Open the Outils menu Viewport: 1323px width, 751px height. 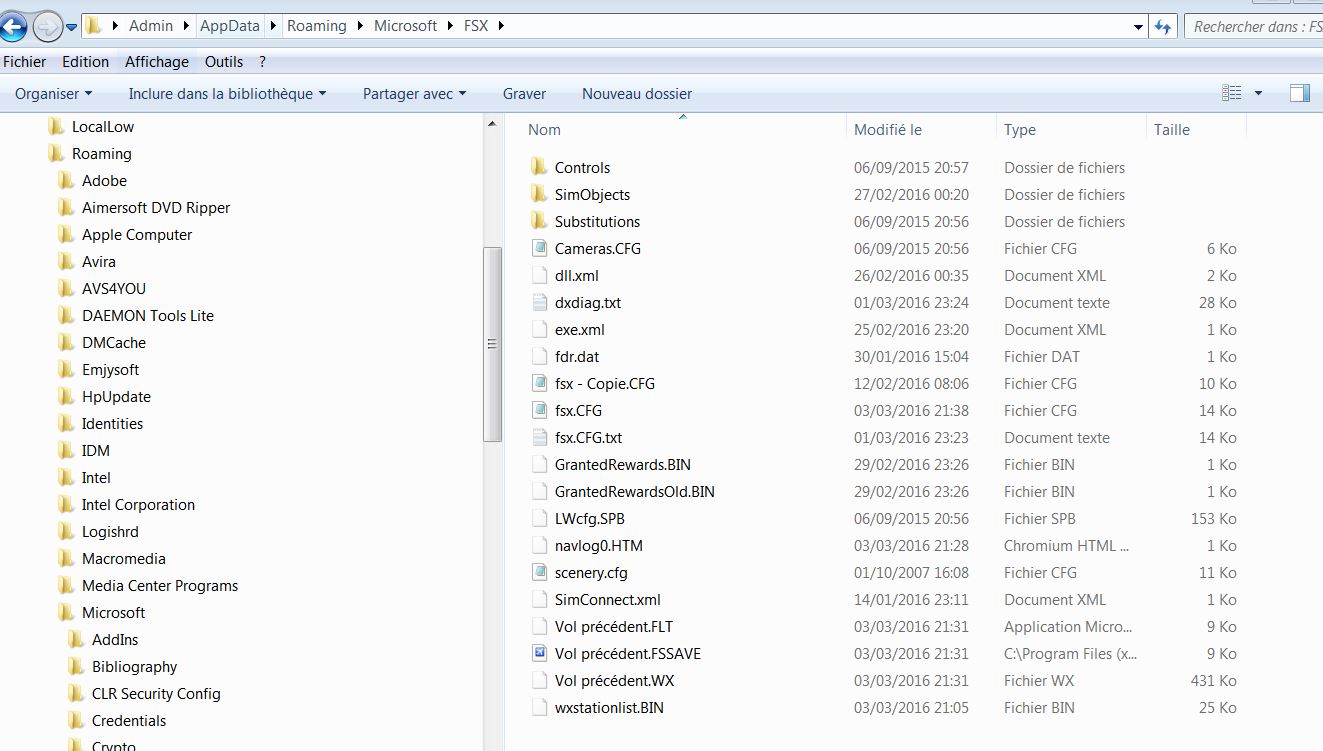pos(224,62)
